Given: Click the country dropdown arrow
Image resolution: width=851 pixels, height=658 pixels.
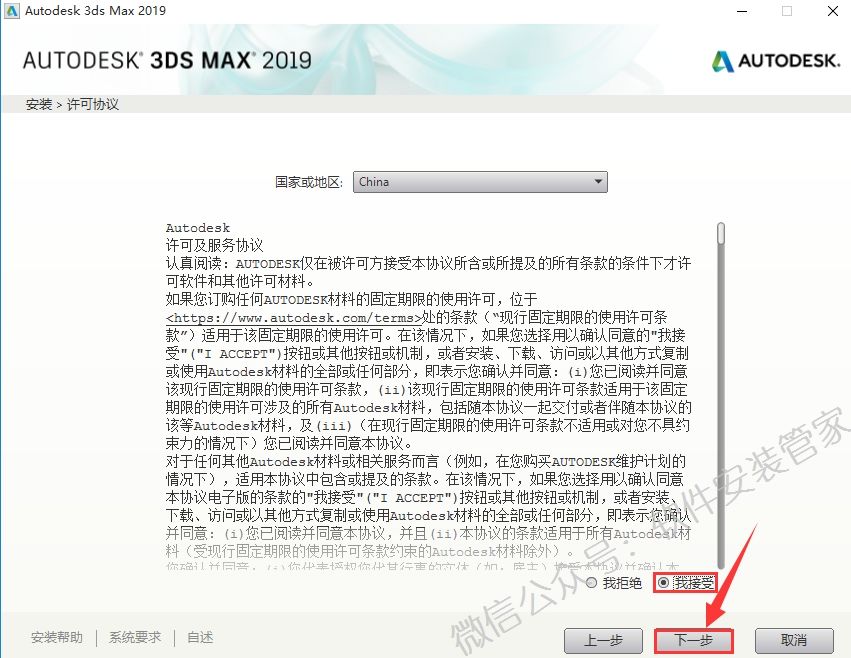Looking at the screenshot, I should [x=598, y=181].
